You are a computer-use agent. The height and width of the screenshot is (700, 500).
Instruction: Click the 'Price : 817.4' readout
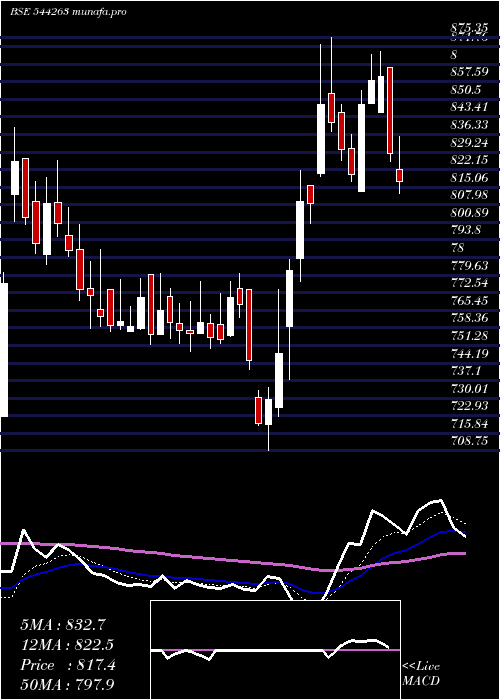(68, 665)
